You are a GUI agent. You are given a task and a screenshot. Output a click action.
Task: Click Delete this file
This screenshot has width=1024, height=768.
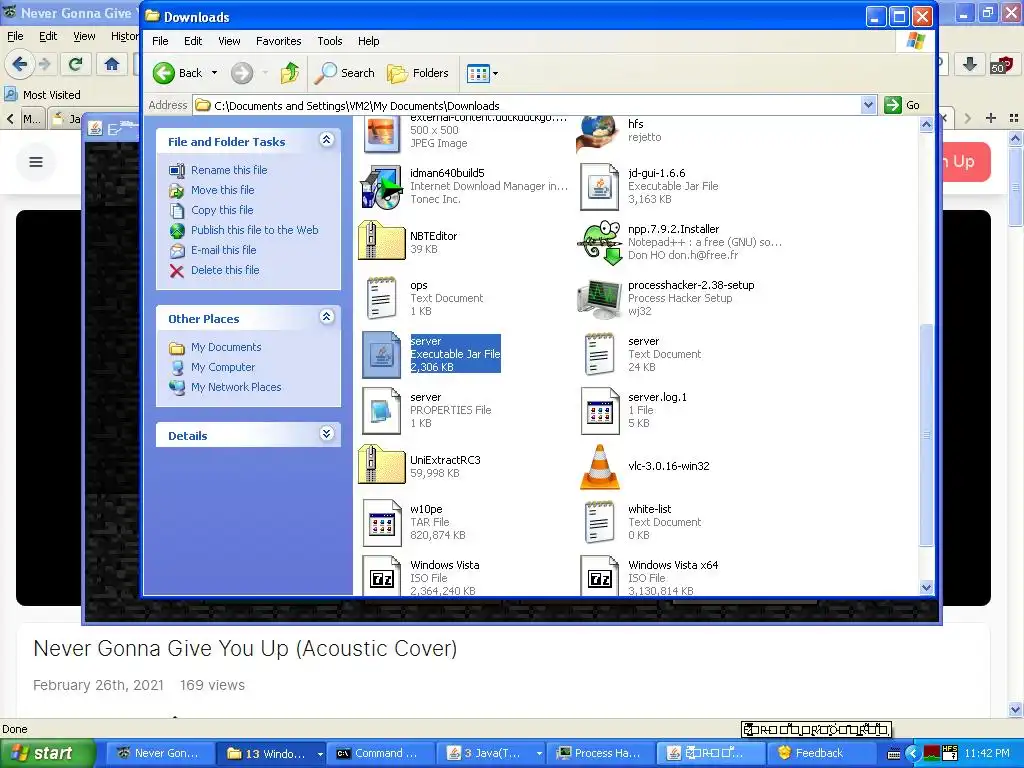point(225,270)
